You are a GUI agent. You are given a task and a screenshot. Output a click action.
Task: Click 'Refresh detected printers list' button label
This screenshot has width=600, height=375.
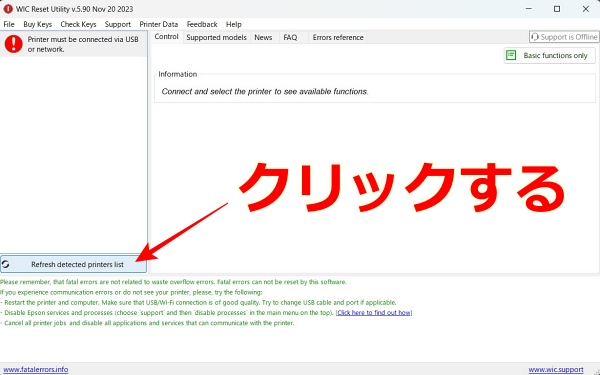(77, 264)
